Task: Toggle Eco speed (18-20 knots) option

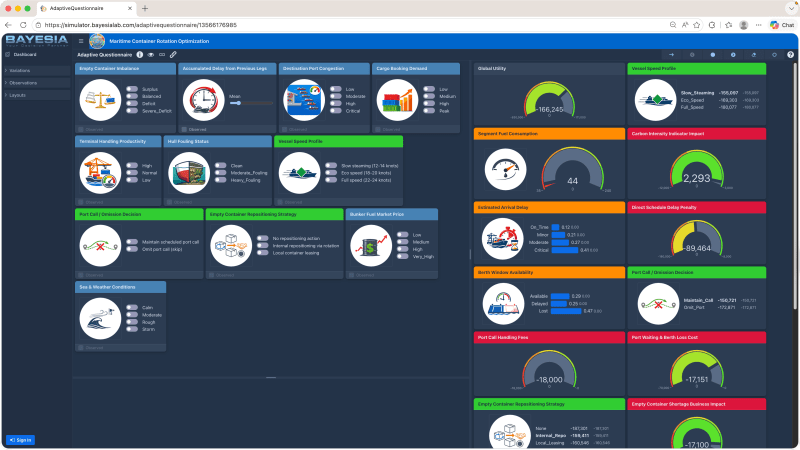Action: coord(331,173)
